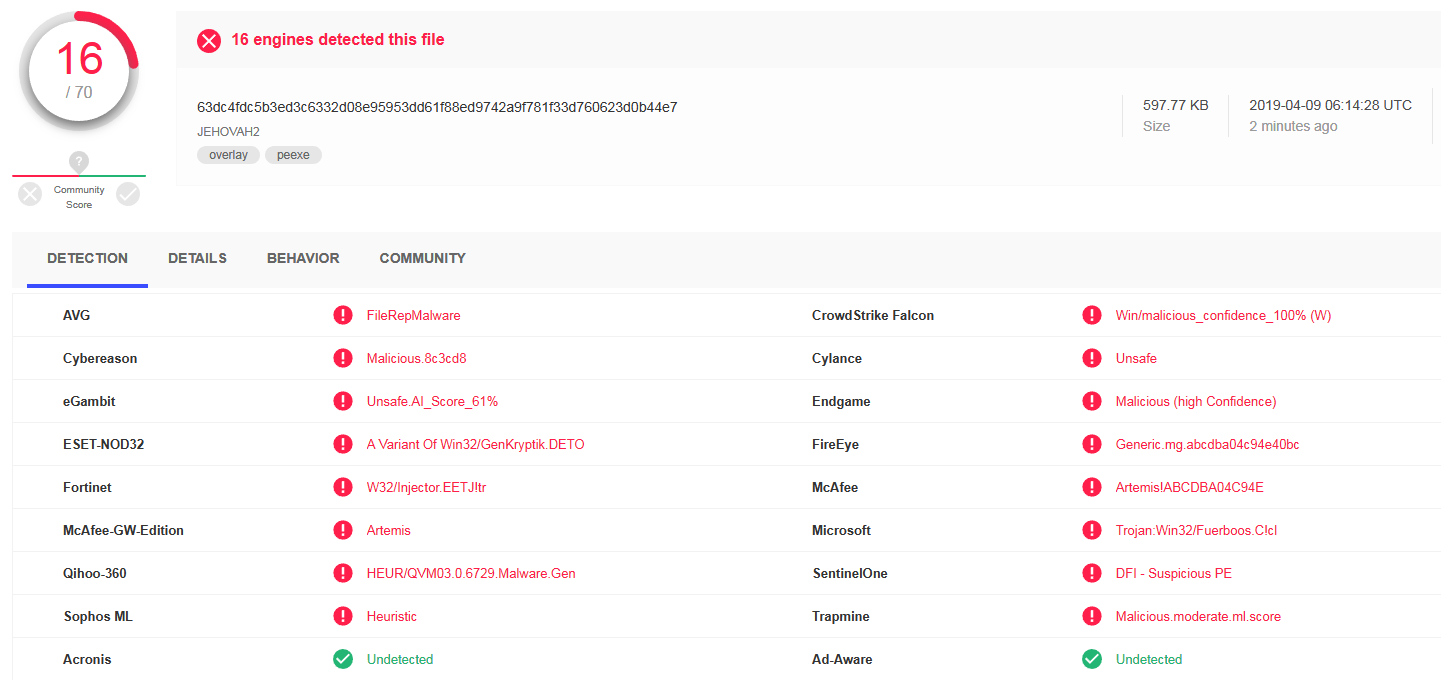Click the JEHOVAH2 file name

(228, 131)
